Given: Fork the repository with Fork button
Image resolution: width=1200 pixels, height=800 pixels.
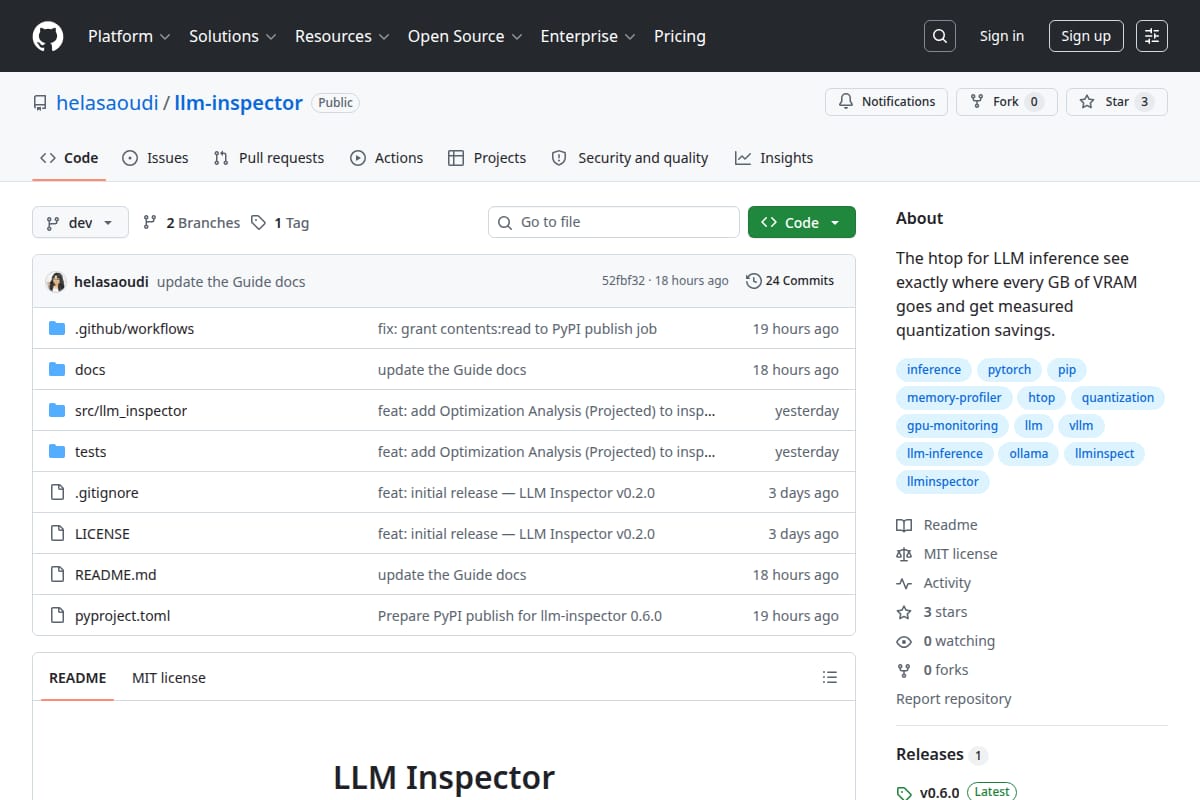Looking at the screenshot, I should pos(1007,102).
